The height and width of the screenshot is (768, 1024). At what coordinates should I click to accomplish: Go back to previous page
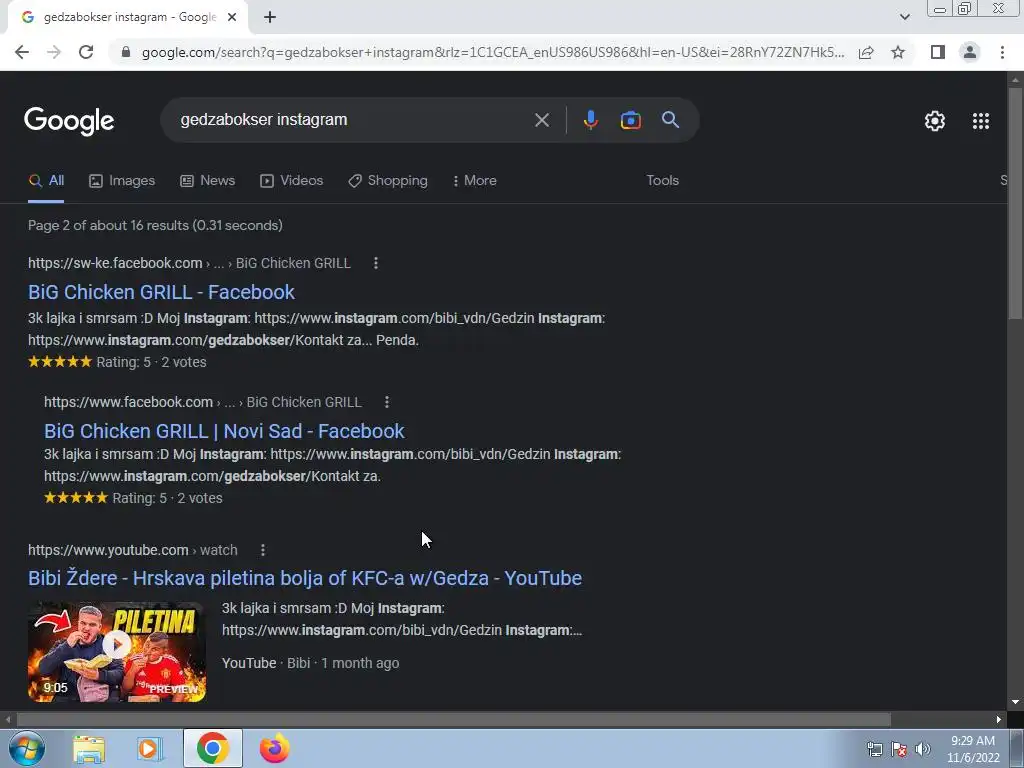point(22,52)
